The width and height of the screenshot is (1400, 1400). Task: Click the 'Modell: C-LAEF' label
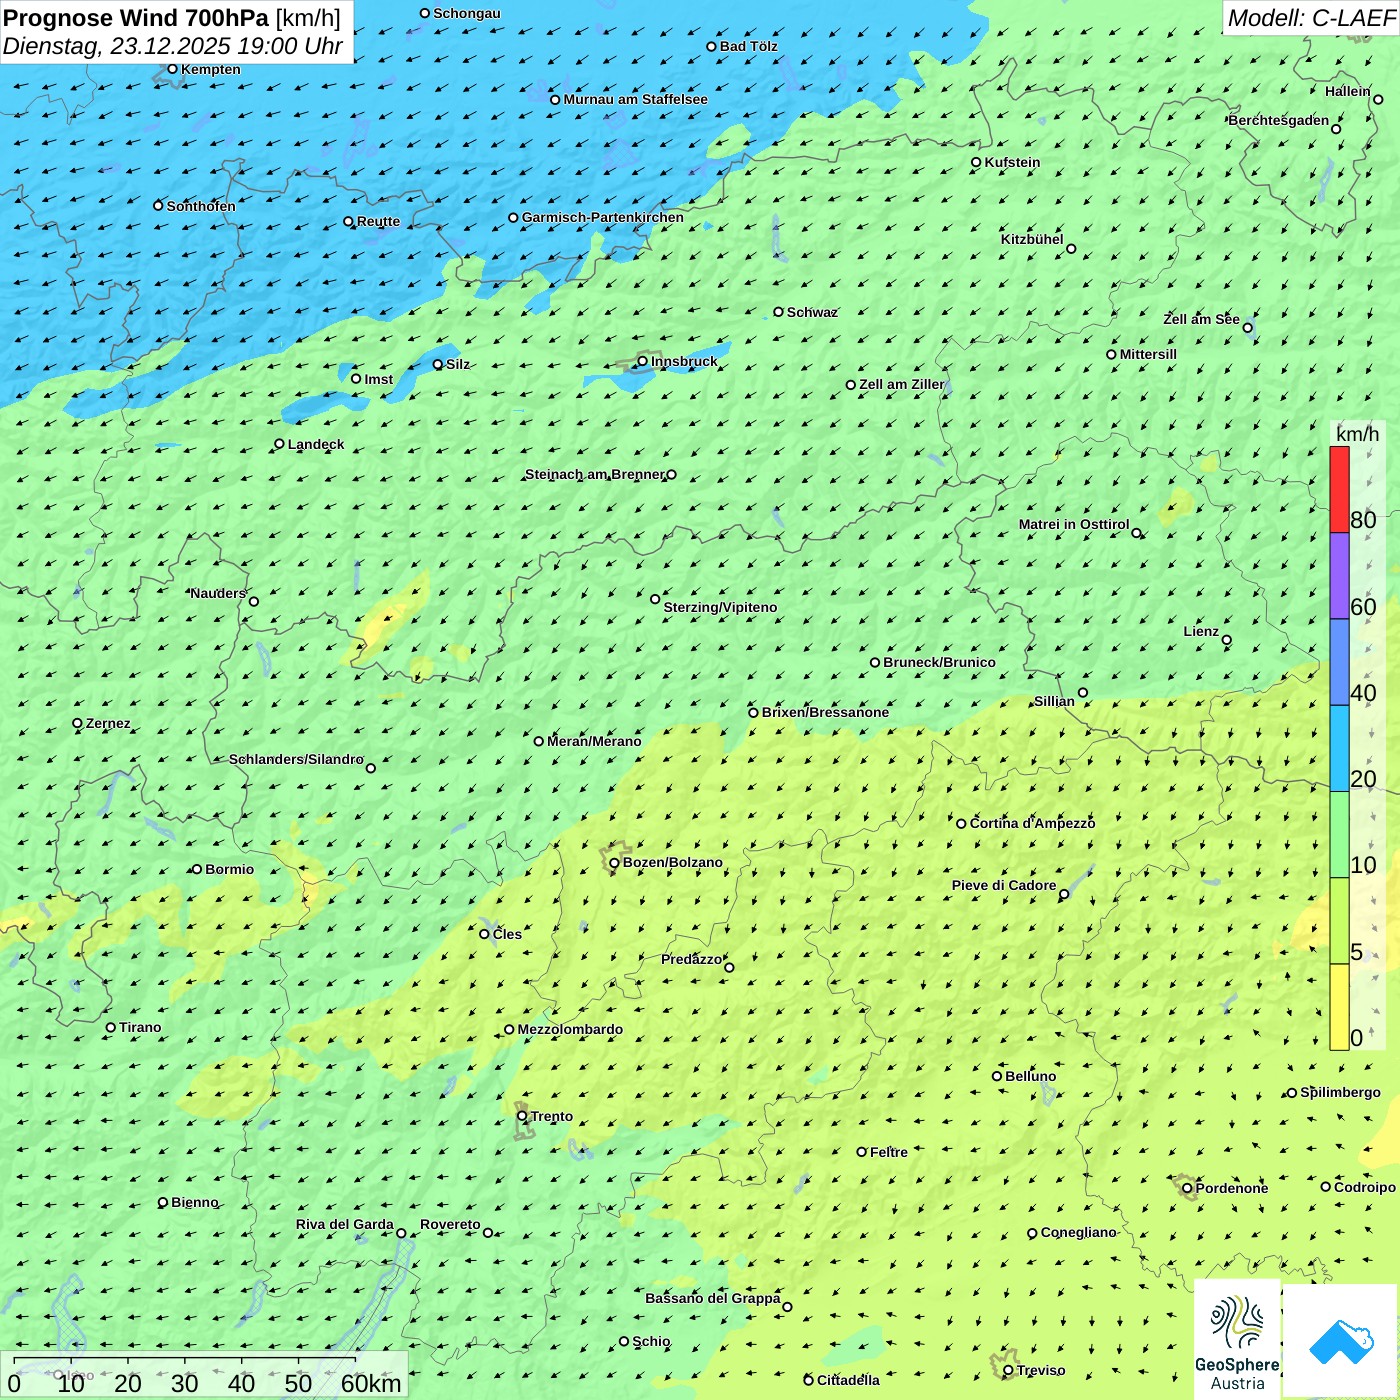click(1310, 18)
